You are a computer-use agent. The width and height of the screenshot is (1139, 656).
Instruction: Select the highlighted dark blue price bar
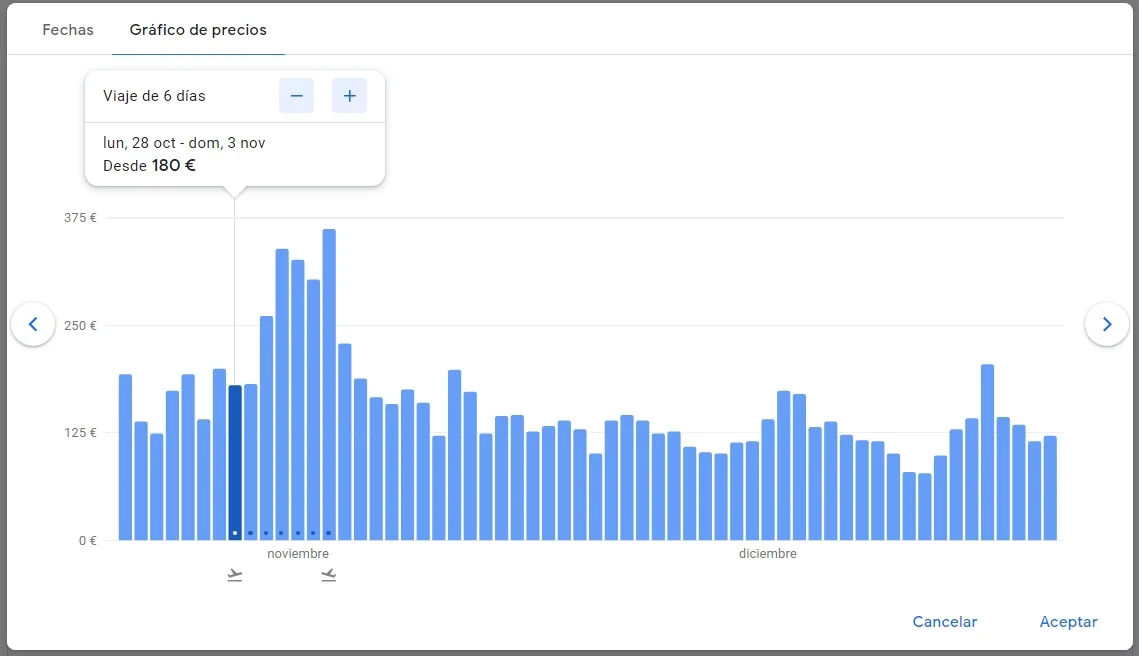pos(235,460)
